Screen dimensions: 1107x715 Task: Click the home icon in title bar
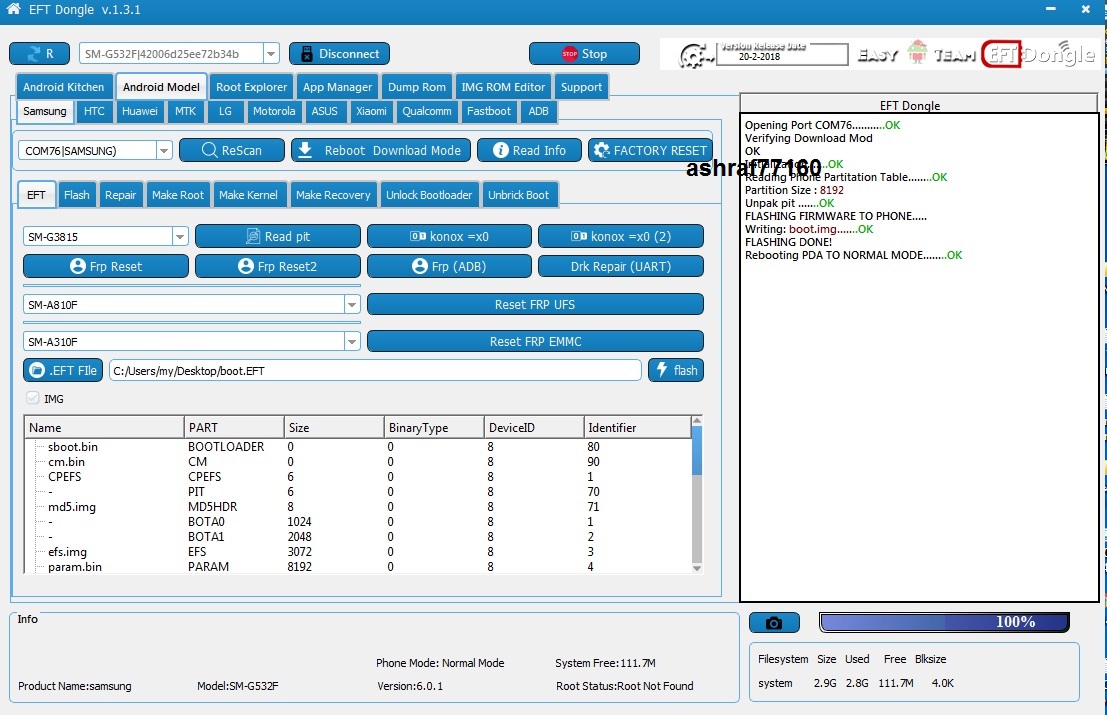(13, 9)
